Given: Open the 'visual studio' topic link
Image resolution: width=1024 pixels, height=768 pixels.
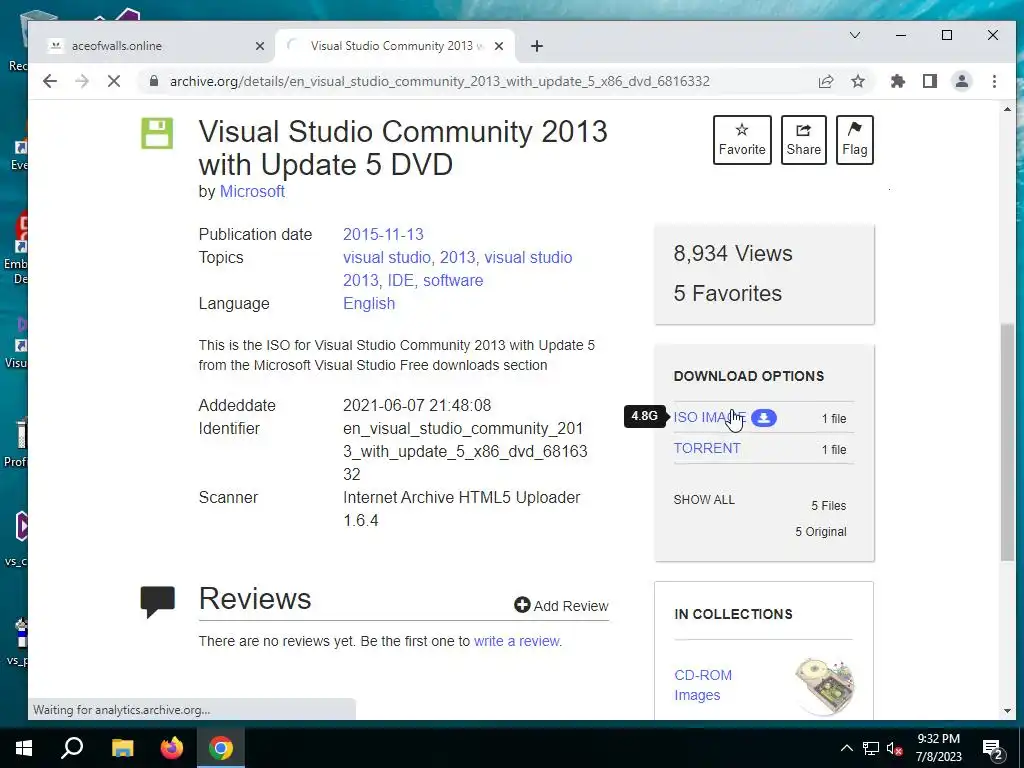Looking at the screenshot, I should [387, 257].
